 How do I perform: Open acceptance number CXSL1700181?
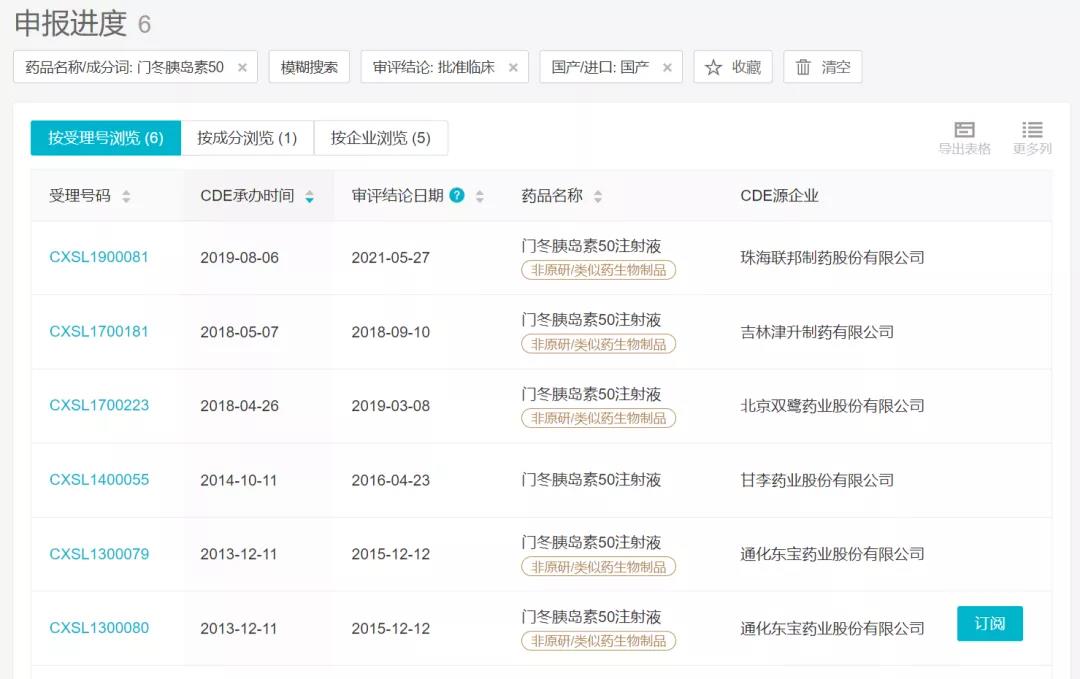[99, 331]
